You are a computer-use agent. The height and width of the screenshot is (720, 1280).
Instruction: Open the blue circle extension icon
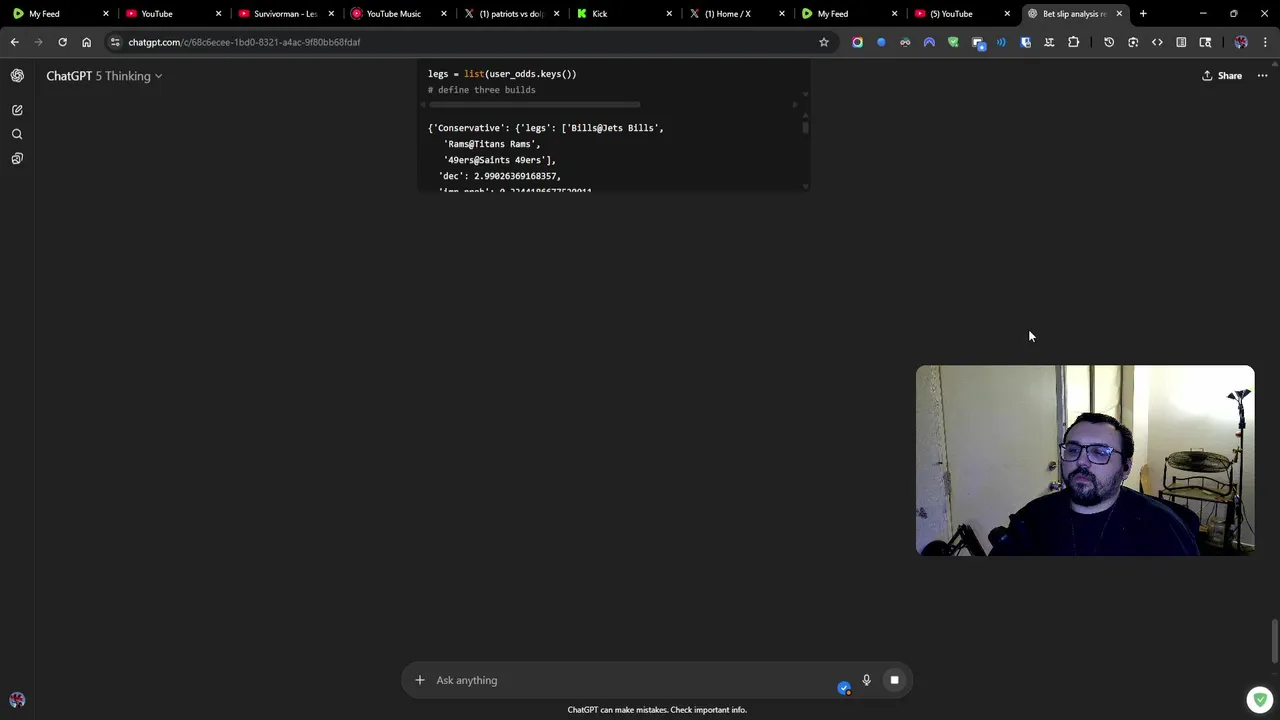point(881,42)
